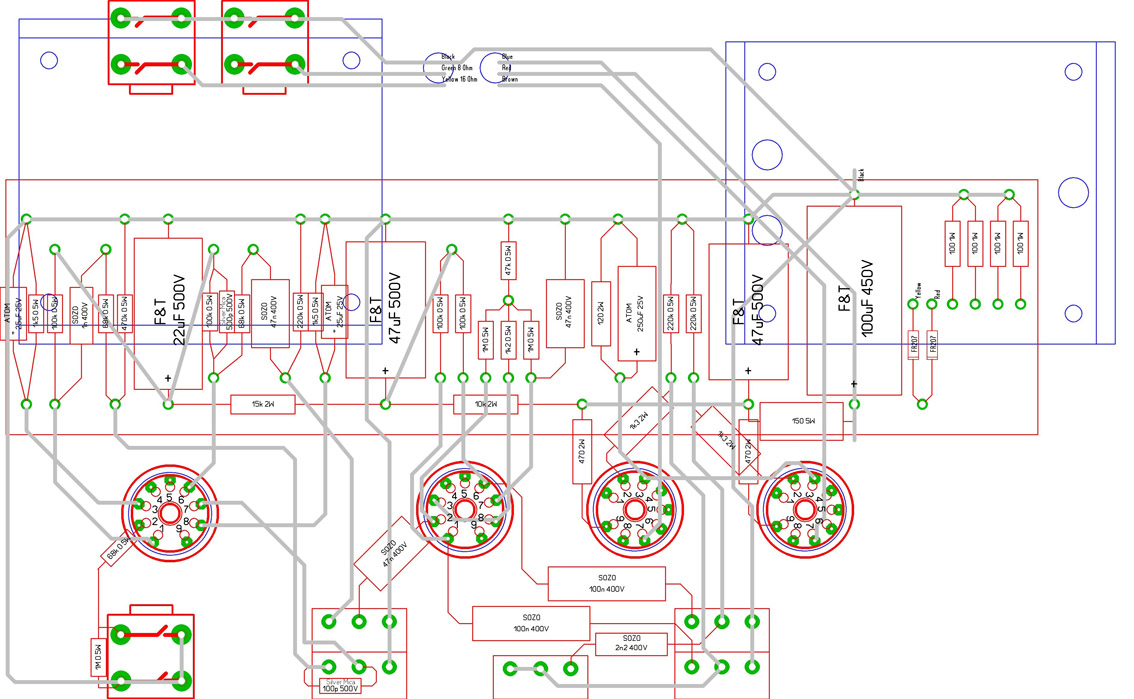The image size is (1134, 699).
Task: Select the 1M 0.5W resistor beside input jack
Action: [98, 658]
